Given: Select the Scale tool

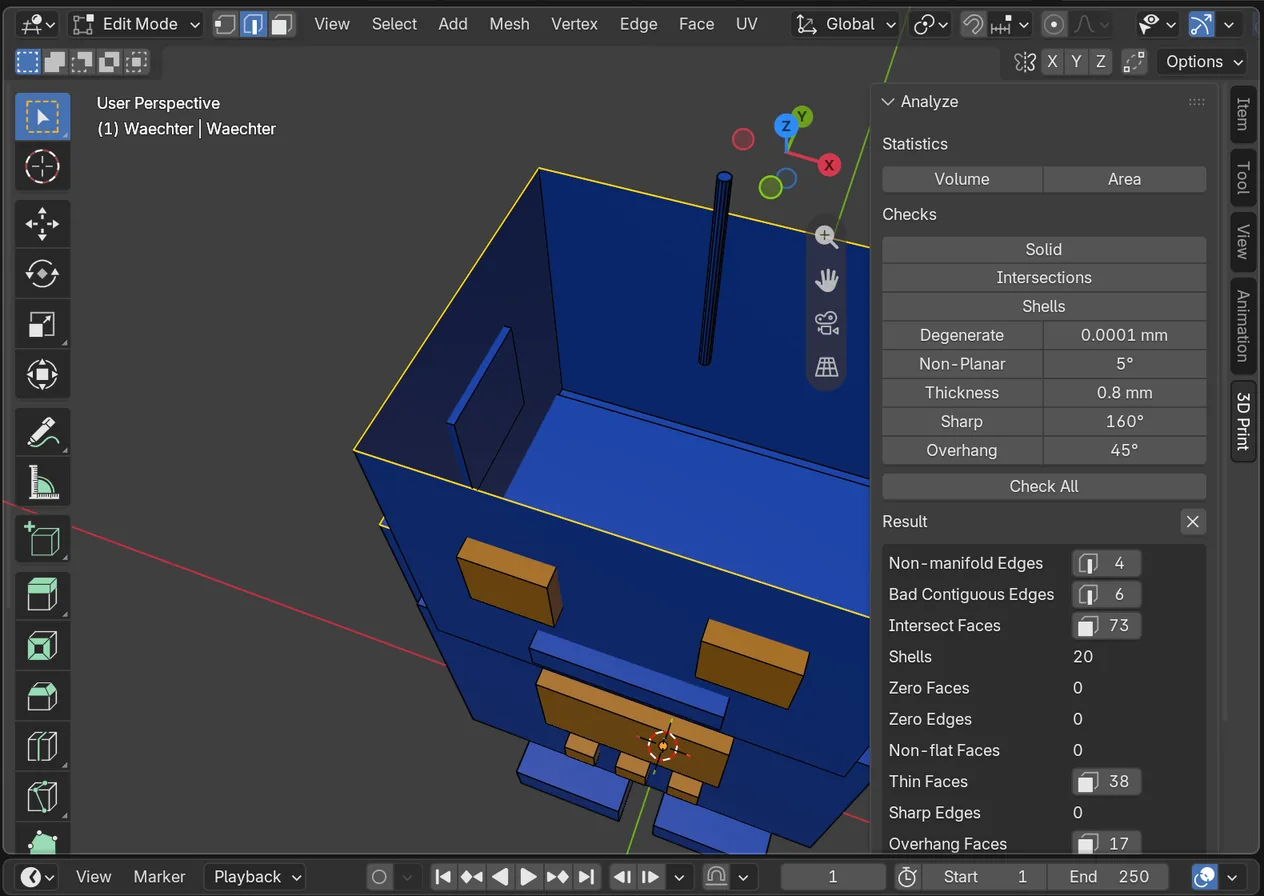Looking at the screenshot, I should (42, 324).
